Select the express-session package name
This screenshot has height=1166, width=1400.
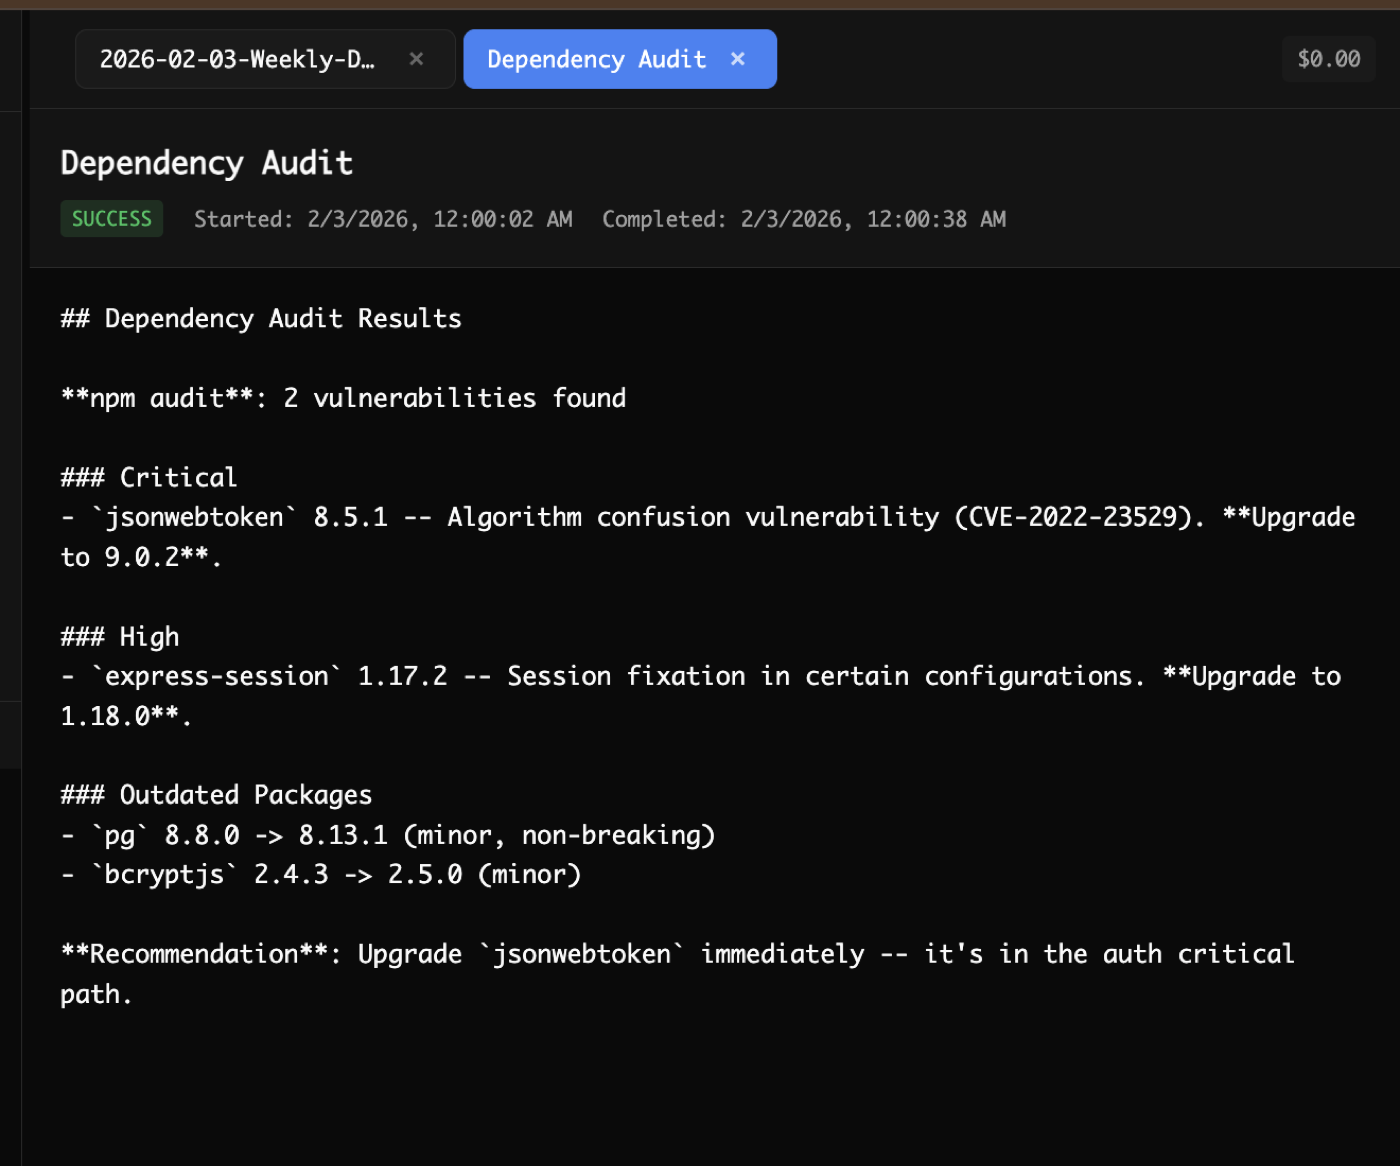tap(215, 675)
